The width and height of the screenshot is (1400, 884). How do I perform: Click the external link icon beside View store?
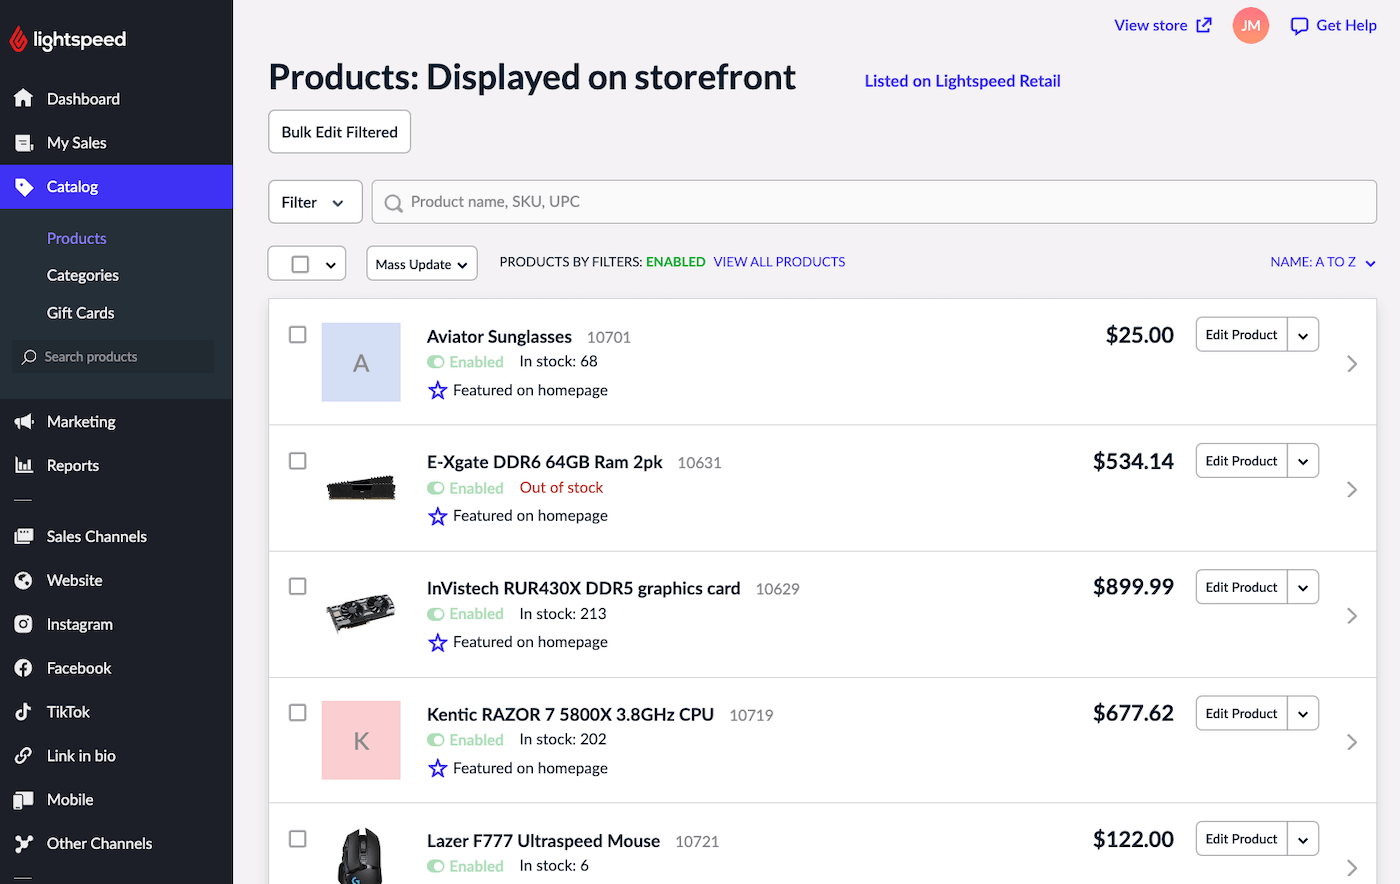point(1204,25)
